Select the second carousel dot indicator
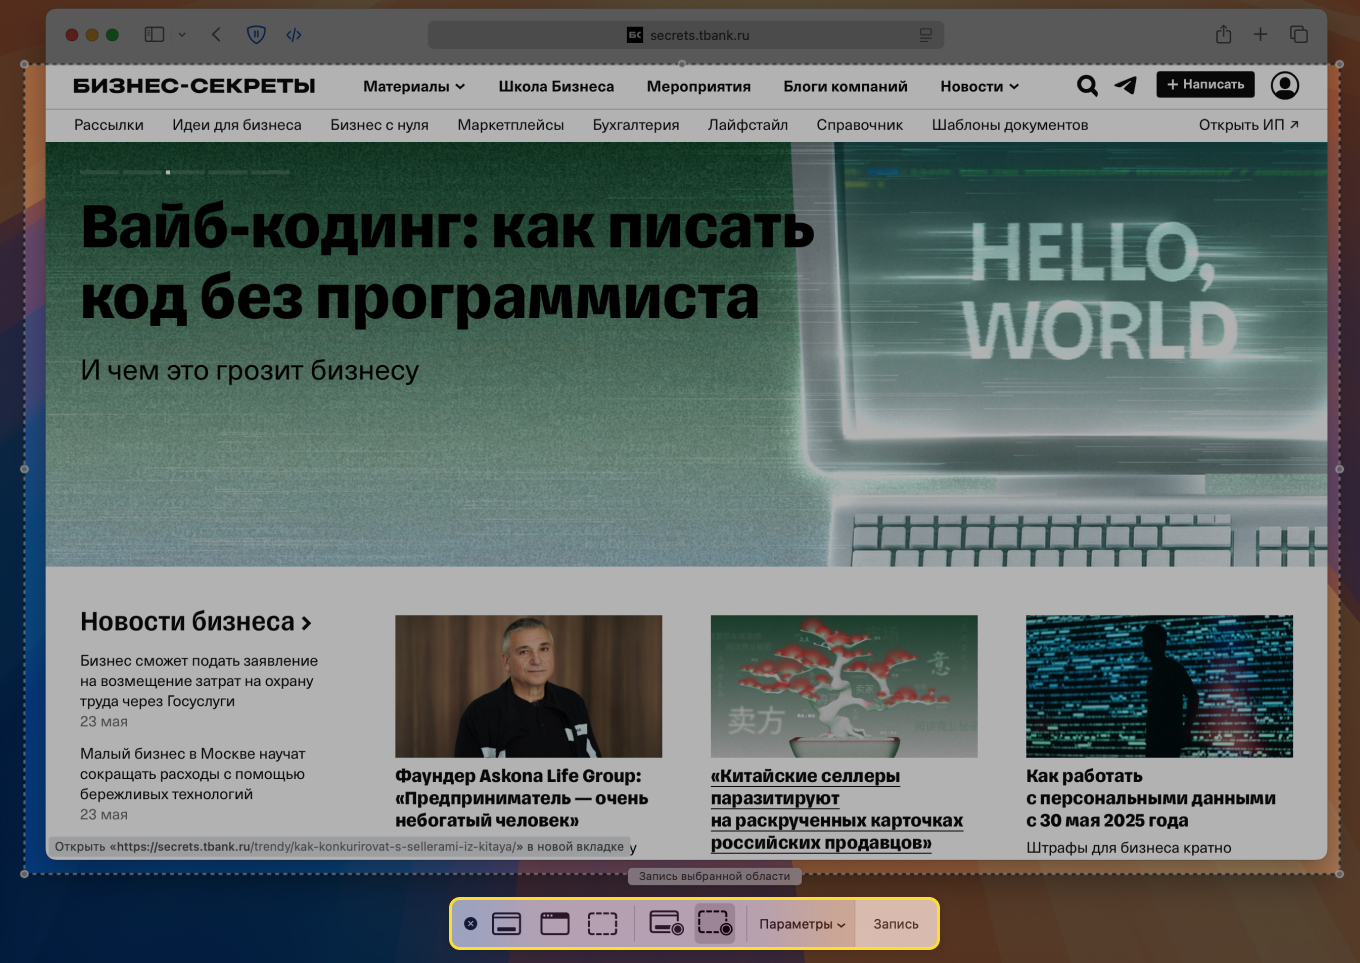The image size is (1360, 963). tap(142, 172)
